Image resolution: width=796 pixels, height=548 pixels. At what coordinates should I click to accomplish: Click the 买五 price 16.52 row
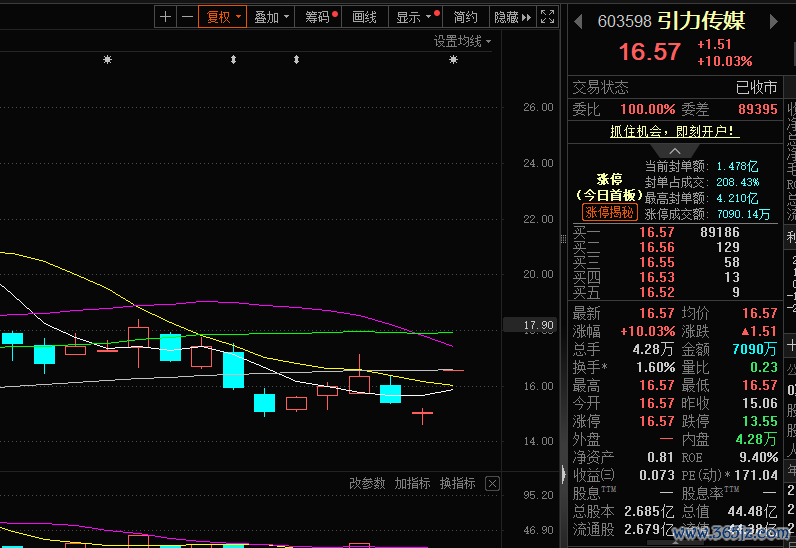coord(675,293)
